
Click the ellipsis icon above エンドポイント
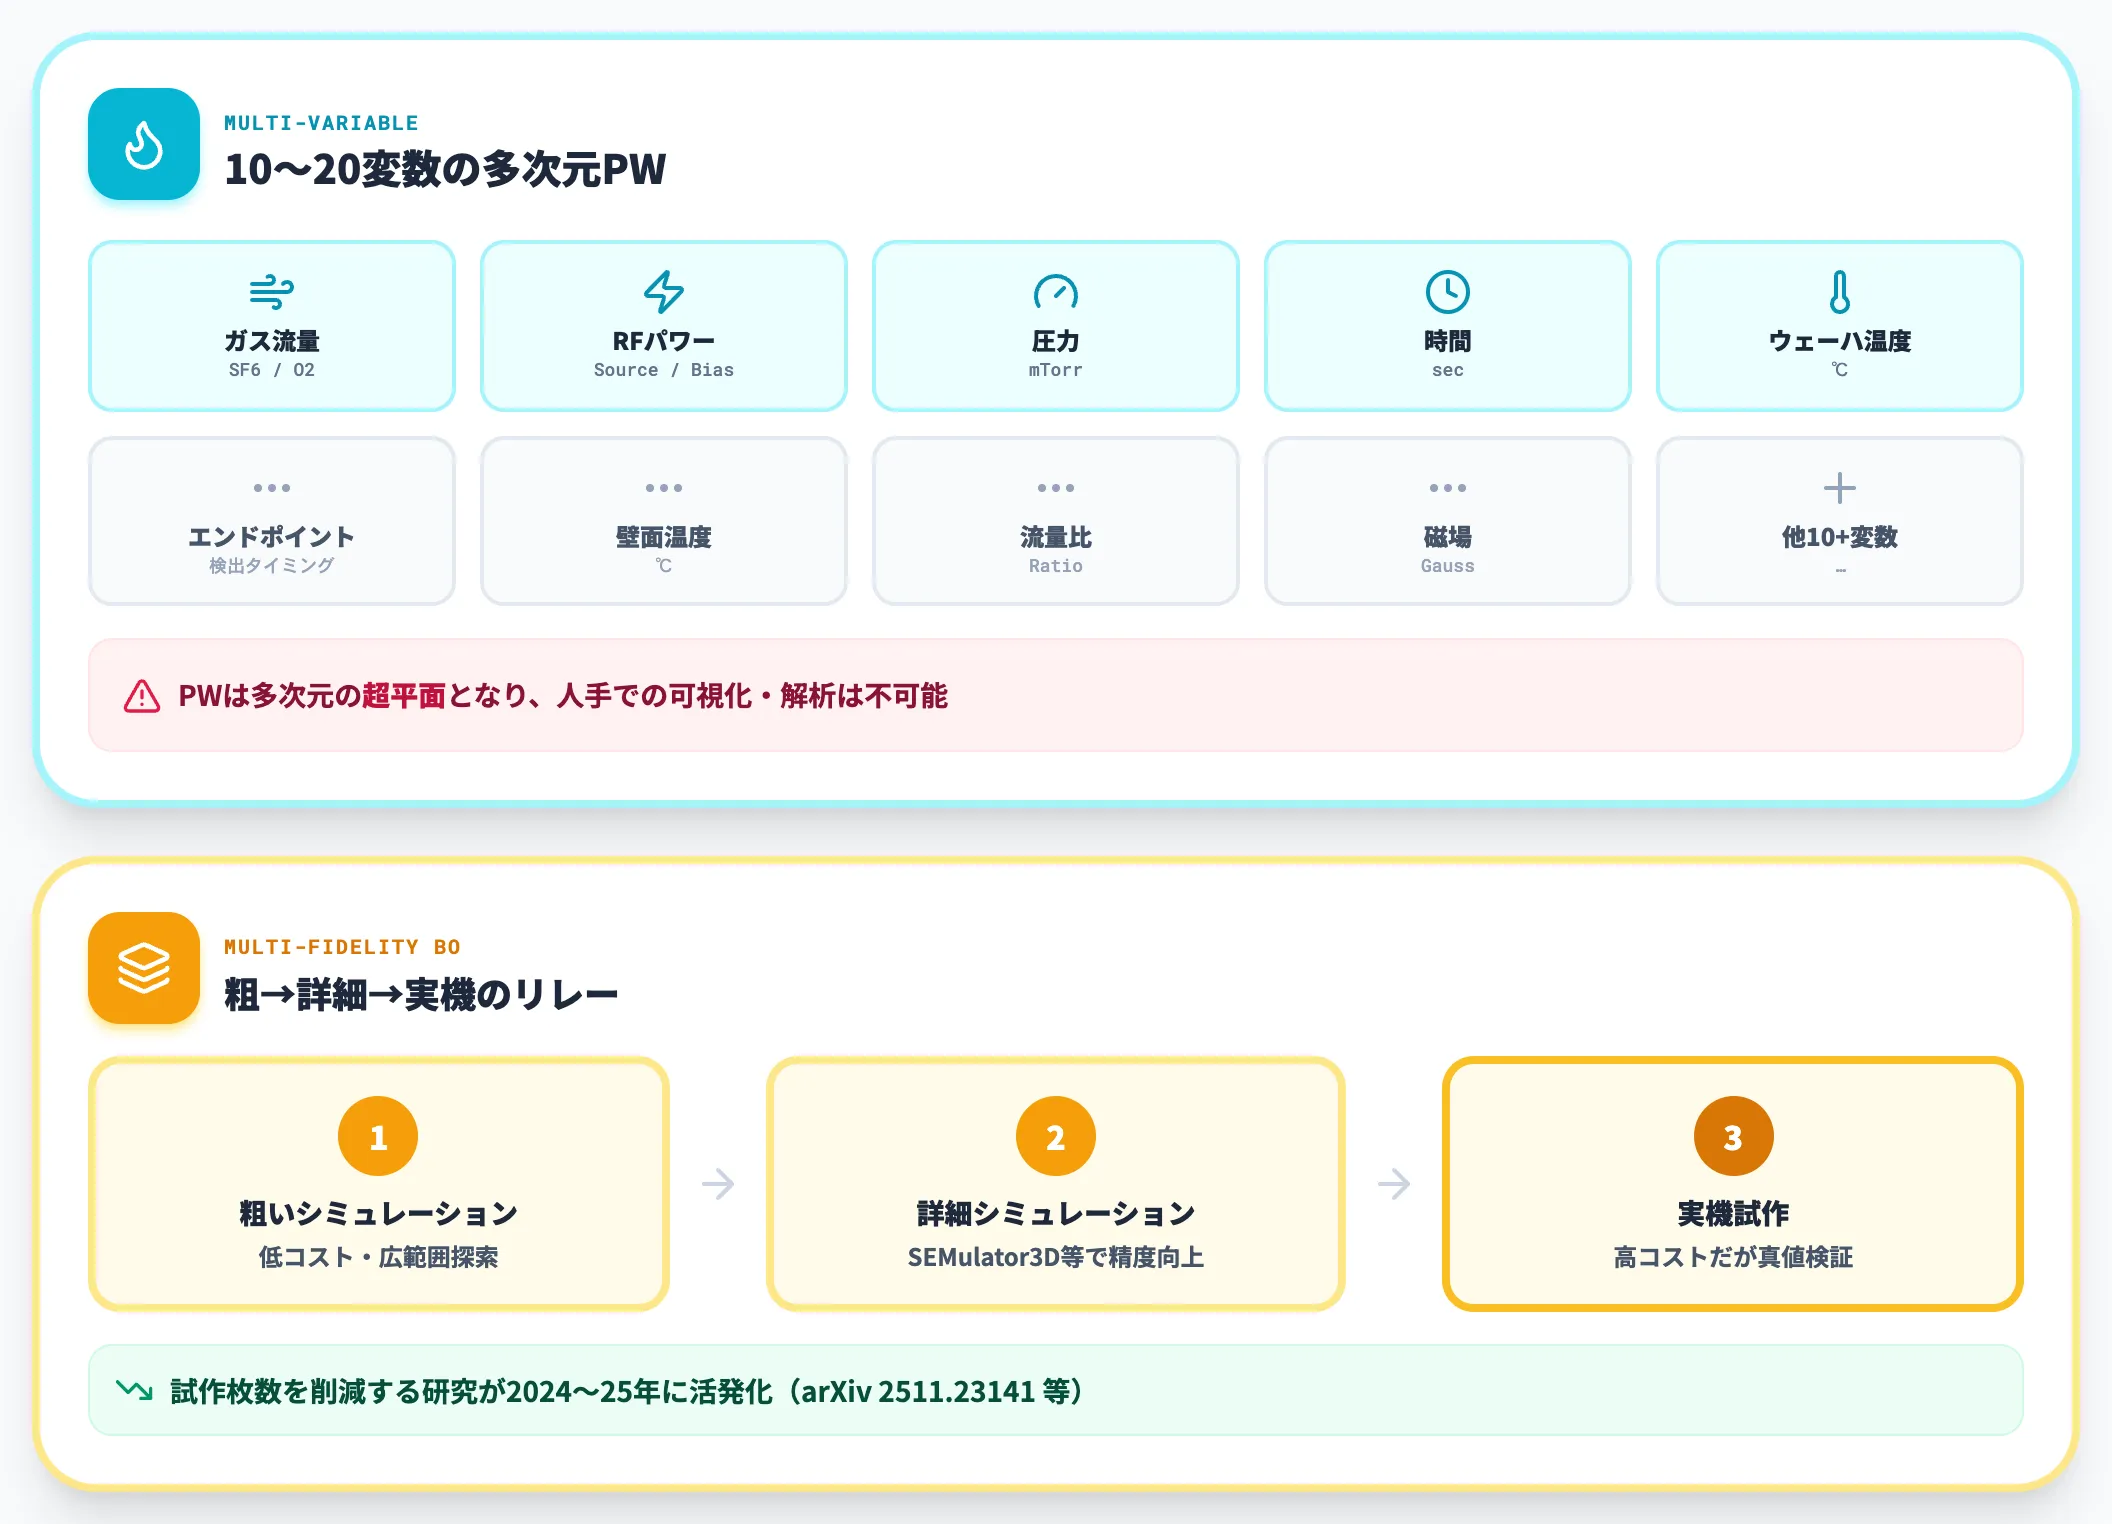click(272, 488)
